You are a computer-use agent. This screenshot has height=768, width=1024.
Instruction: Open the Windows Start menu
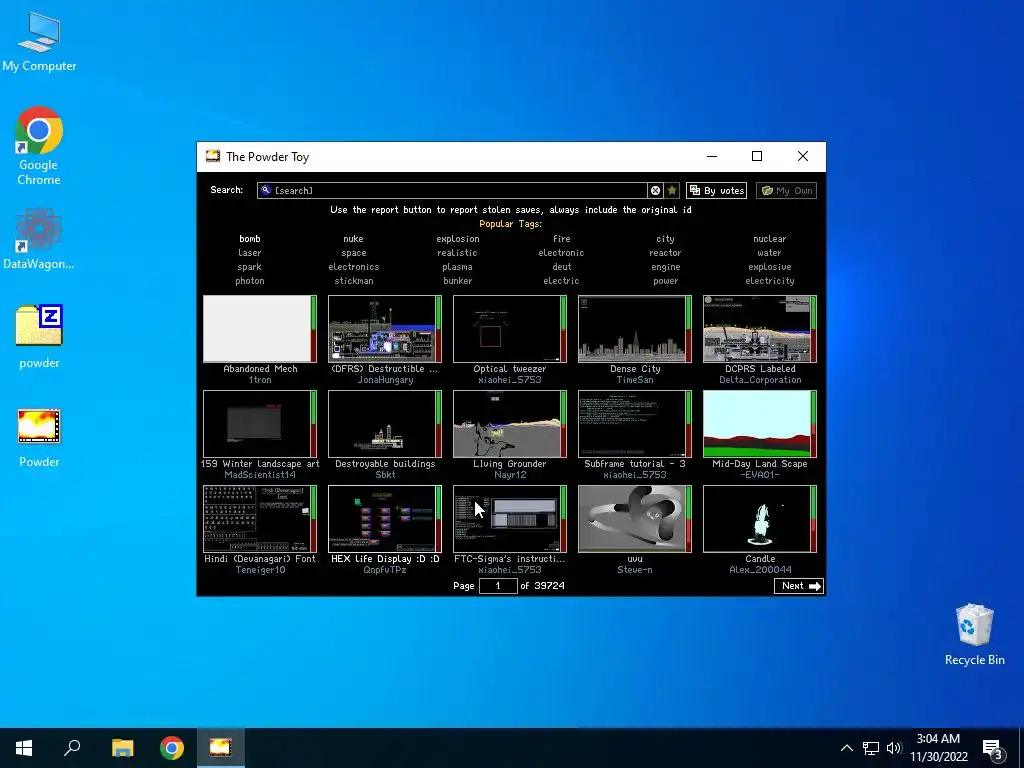24,748
